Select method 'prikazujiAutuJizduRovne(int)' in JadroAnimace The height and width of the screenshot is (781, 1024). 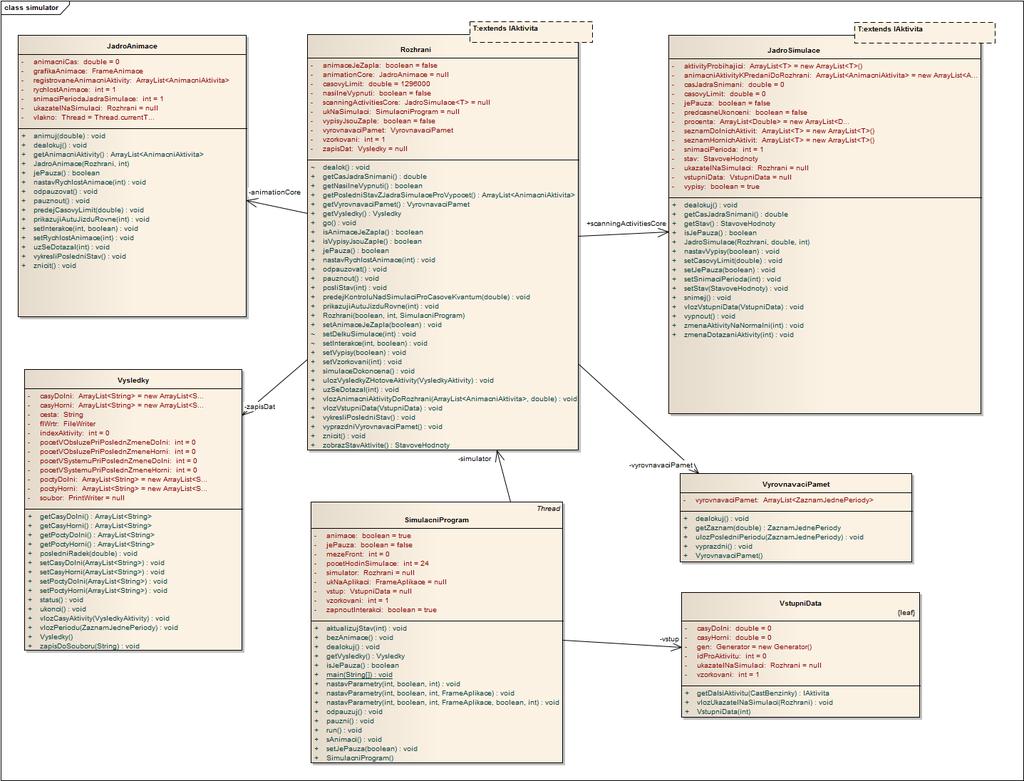[91, 219]
